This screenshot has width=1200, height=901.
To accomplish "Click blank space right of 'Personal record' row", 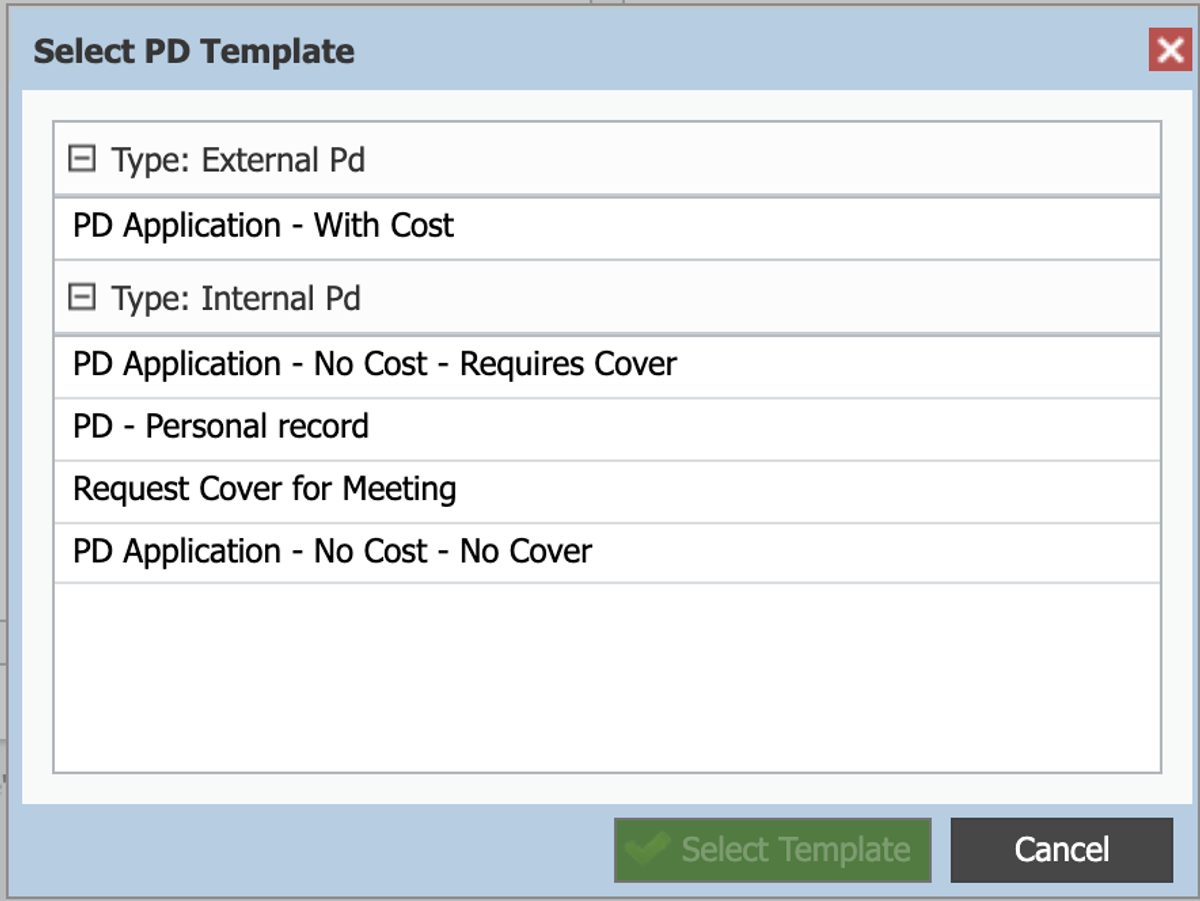I will point(760,428).
